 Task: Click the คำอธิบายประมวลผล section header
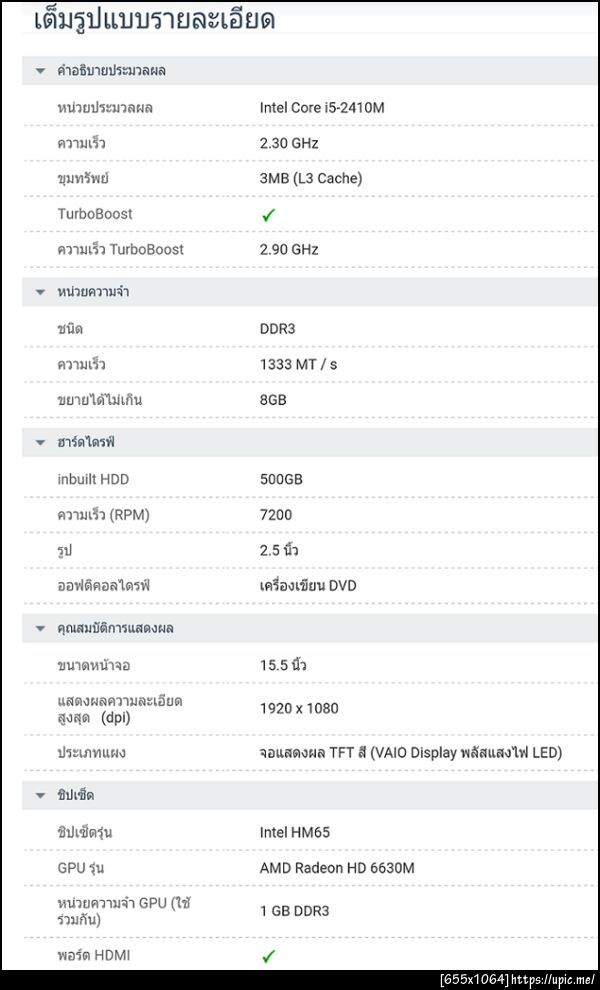pos(112,71)
